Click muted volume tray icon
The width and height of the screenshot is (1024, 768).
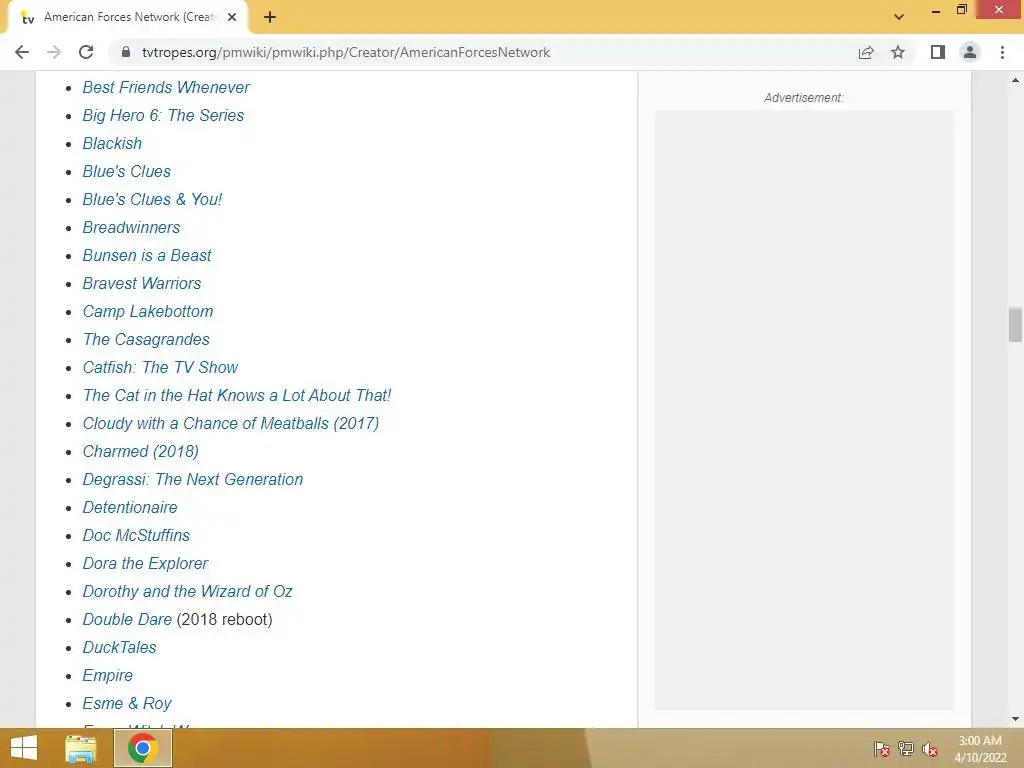(x=930, y=749)
